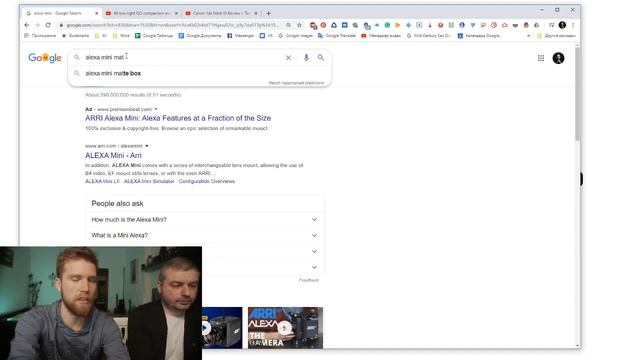
Task: Open the media control icon in Chrome toolbar
Action: tap(551, 25)
